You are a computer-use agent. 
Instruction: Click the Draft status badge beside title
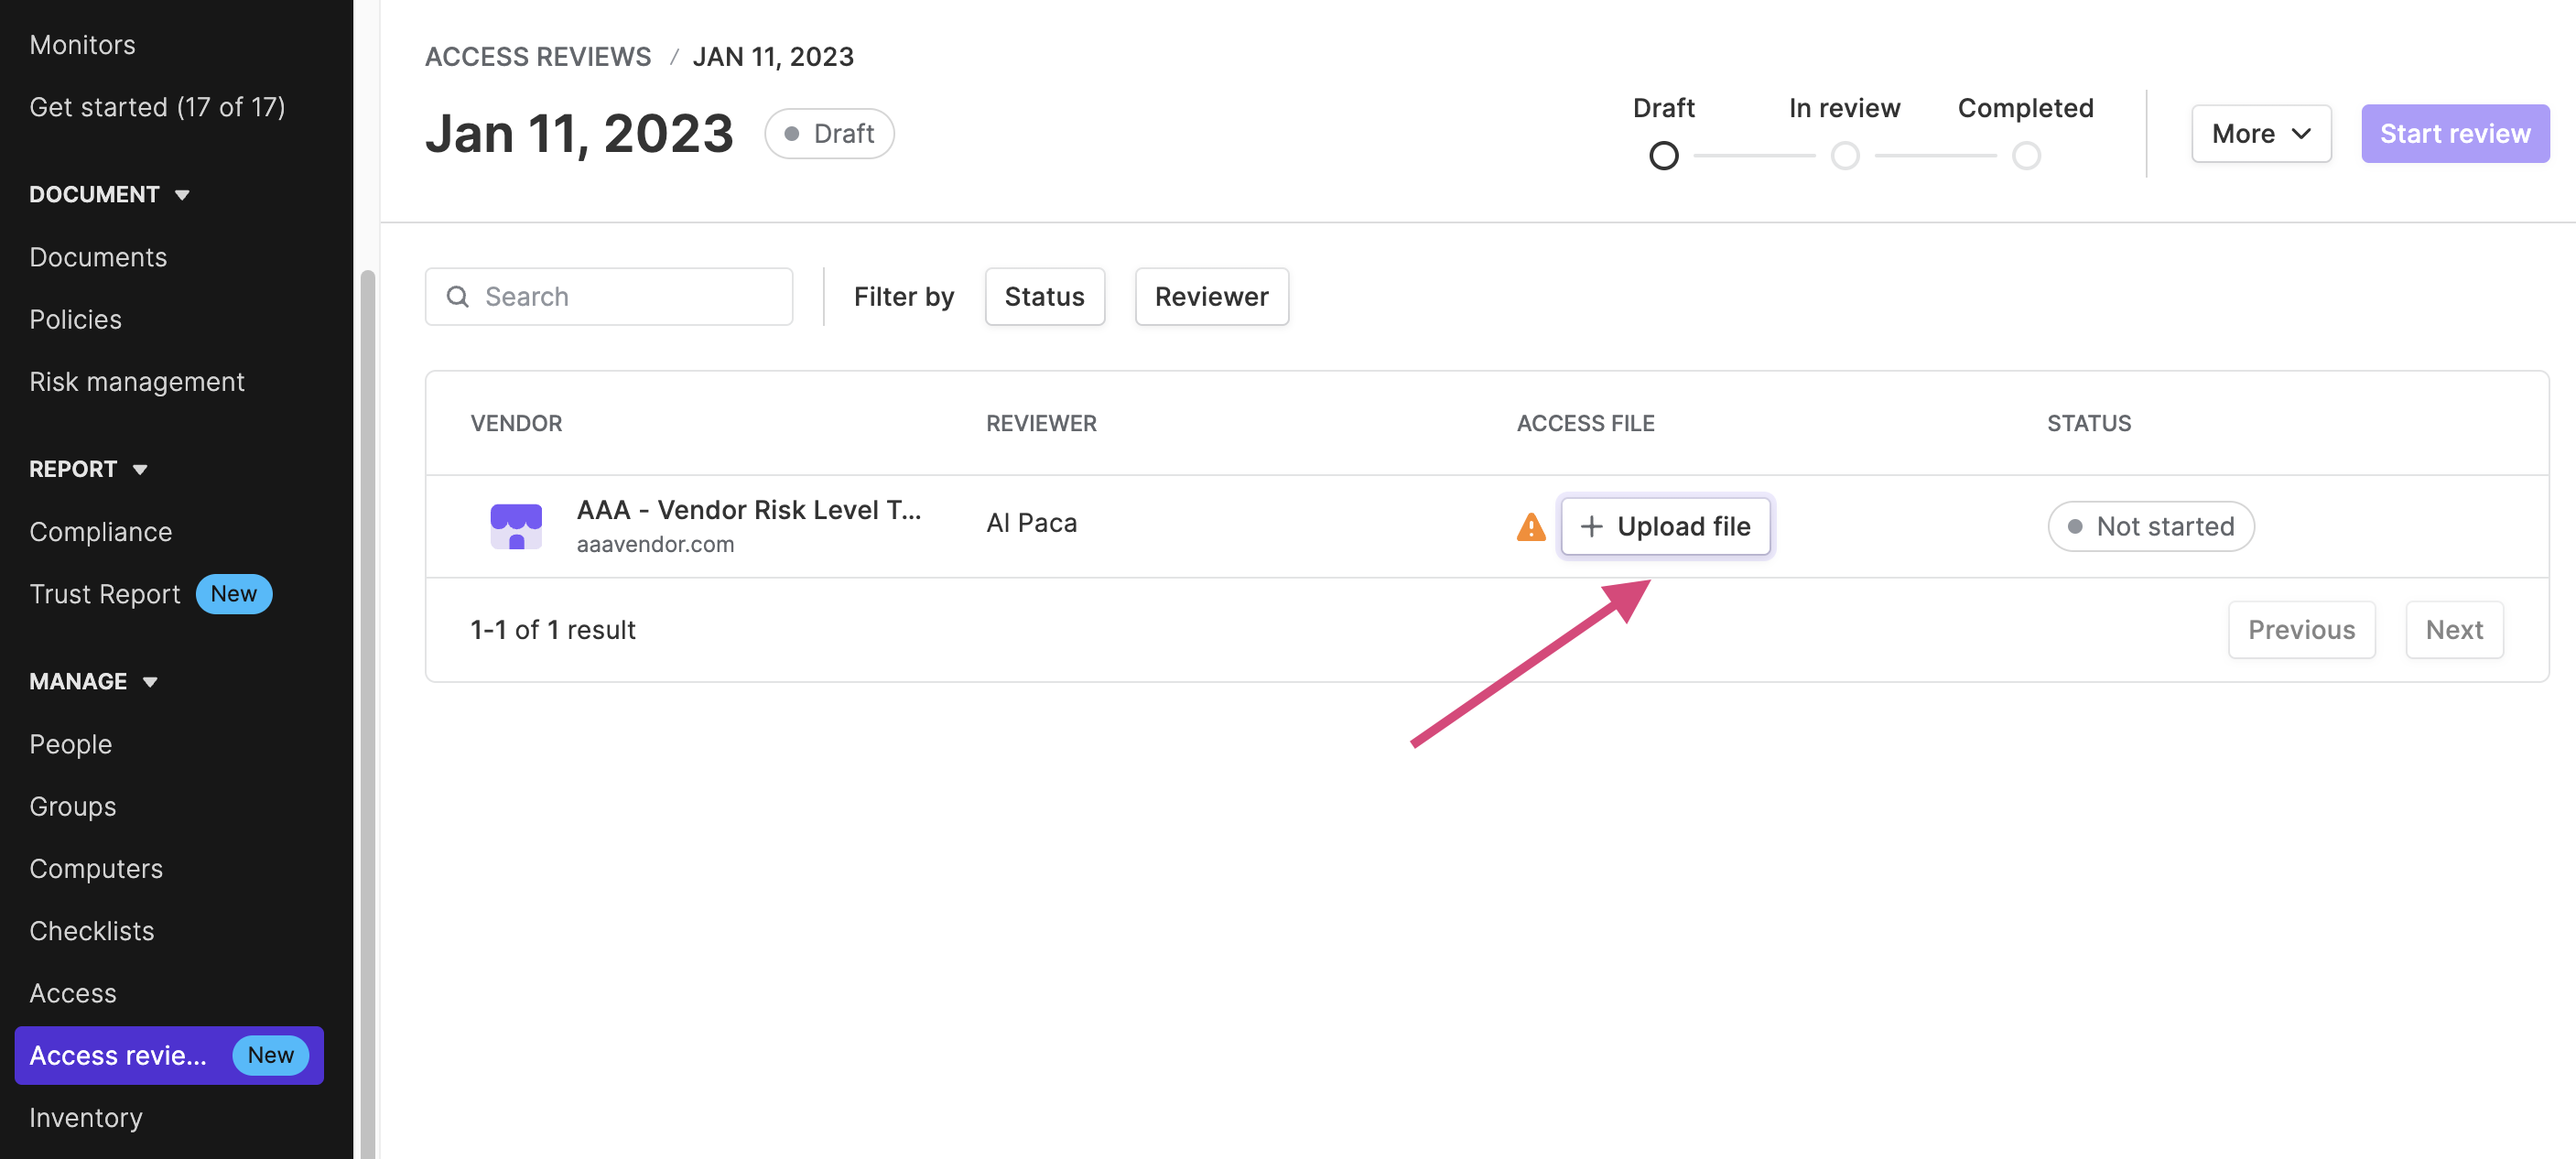[829, 134]
